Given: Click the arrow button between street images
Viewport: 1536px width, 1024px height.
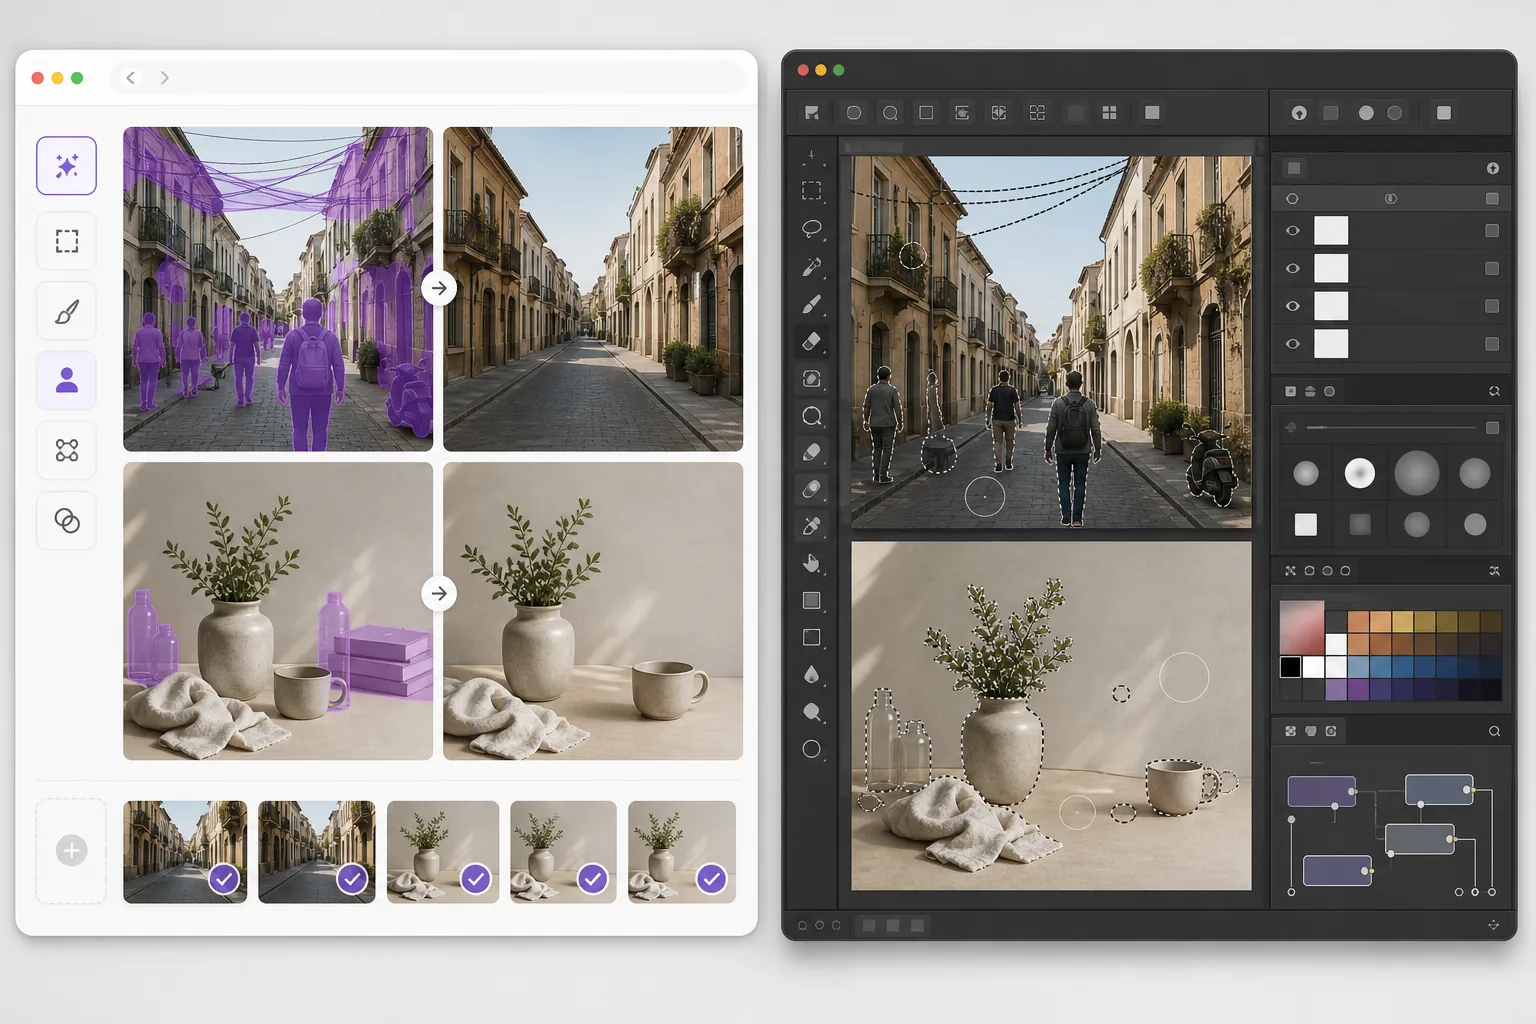Looking at the screenshot, I should (x=439, y=288).
